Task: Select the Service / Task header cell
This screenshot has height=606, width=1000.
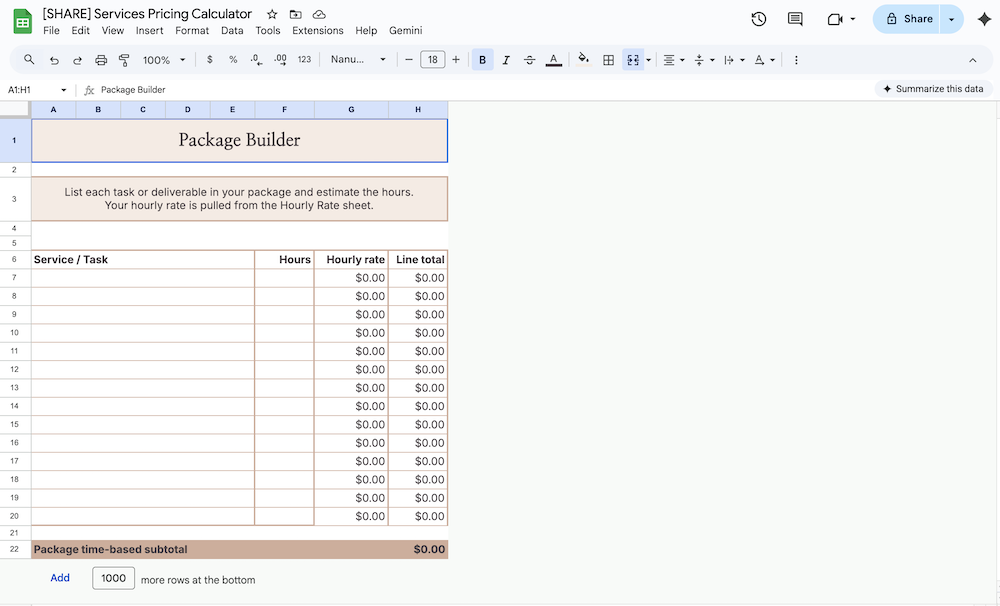Action: (143, 260)
